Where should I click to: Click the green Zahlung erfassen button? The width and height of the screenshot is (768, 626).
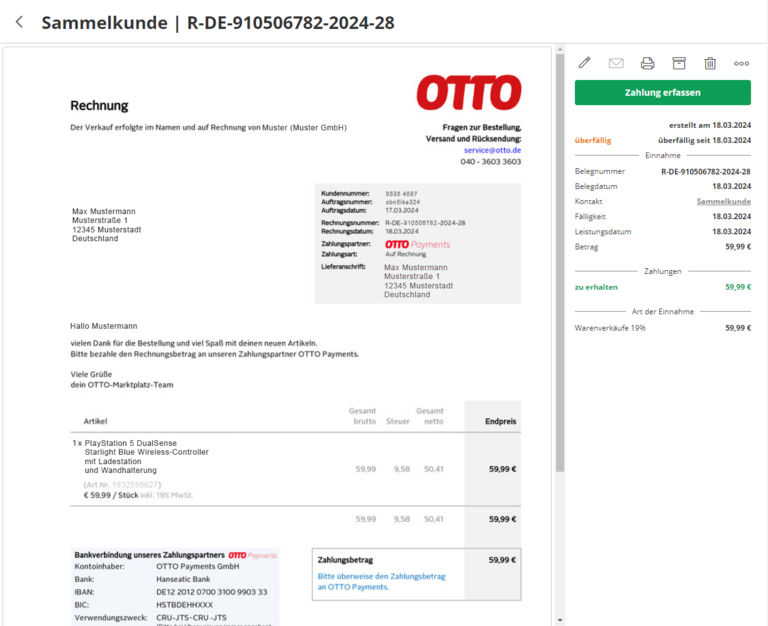point(662,93)
